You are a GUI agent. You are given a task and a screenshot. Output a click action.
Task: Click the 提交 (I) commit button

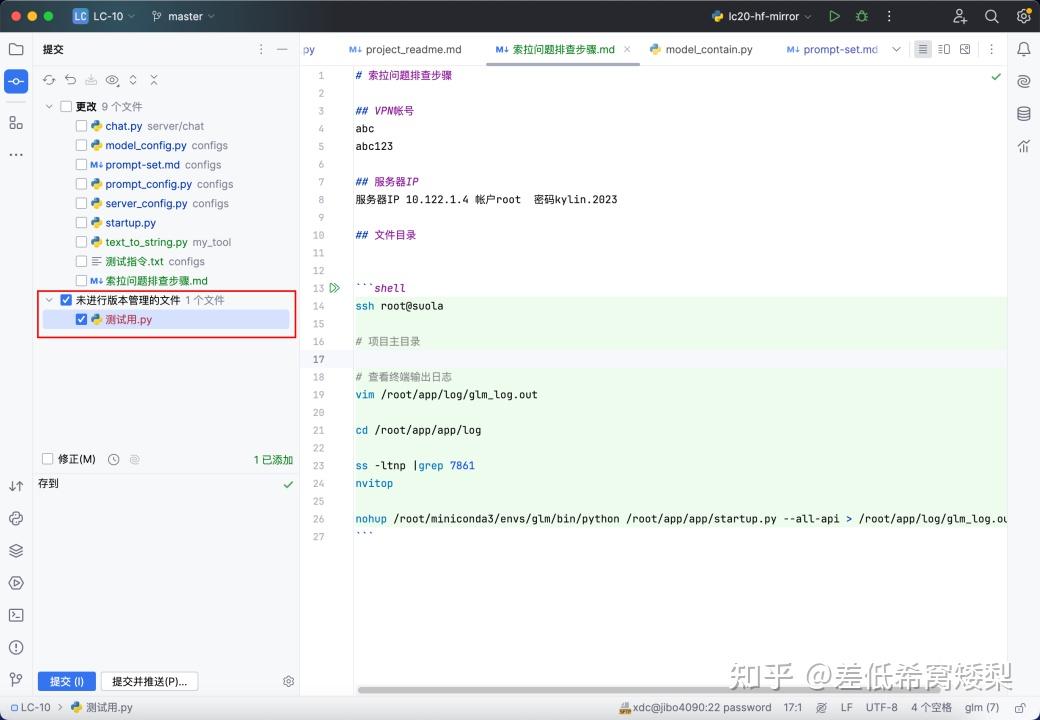67,681
